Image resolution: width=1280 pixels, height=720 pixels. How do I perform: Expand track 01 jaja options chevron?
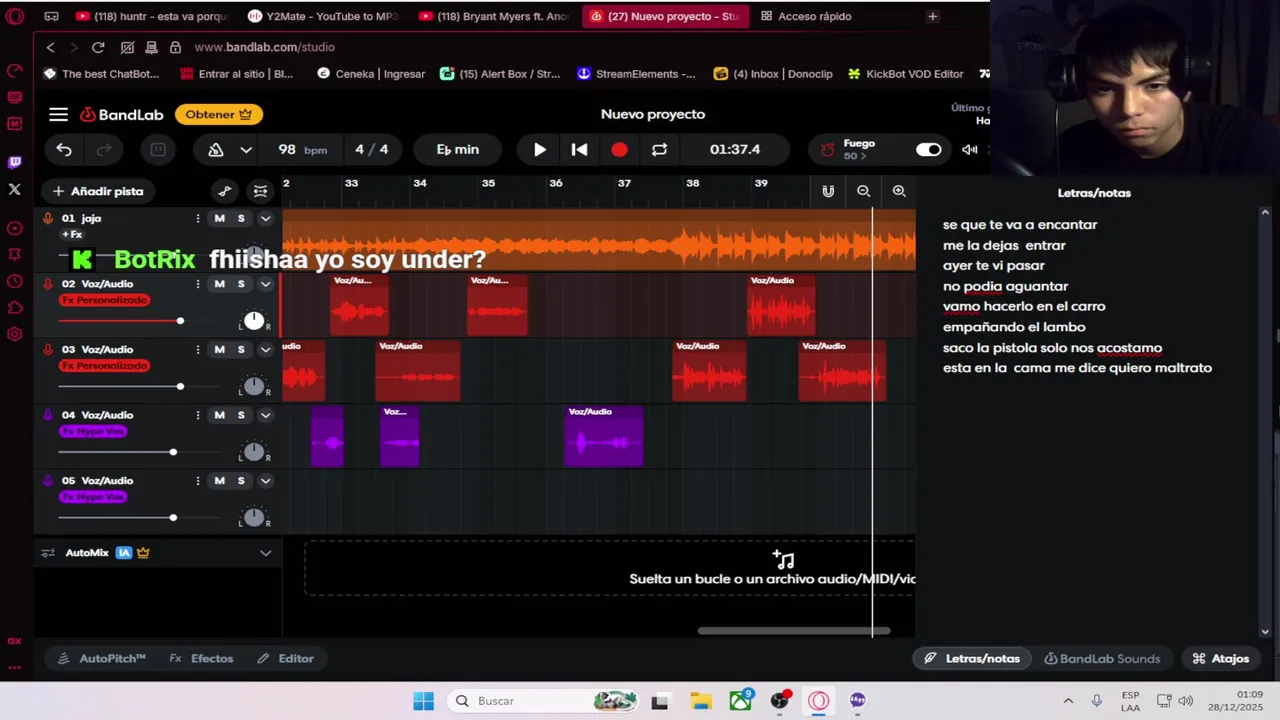click(265, 218)
